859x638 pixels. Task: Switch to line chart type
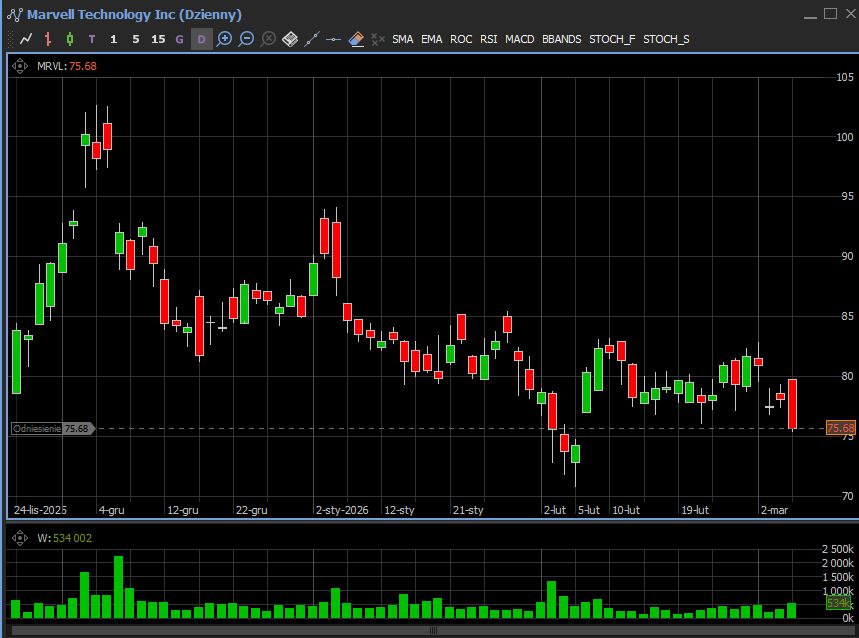(26, 39)
